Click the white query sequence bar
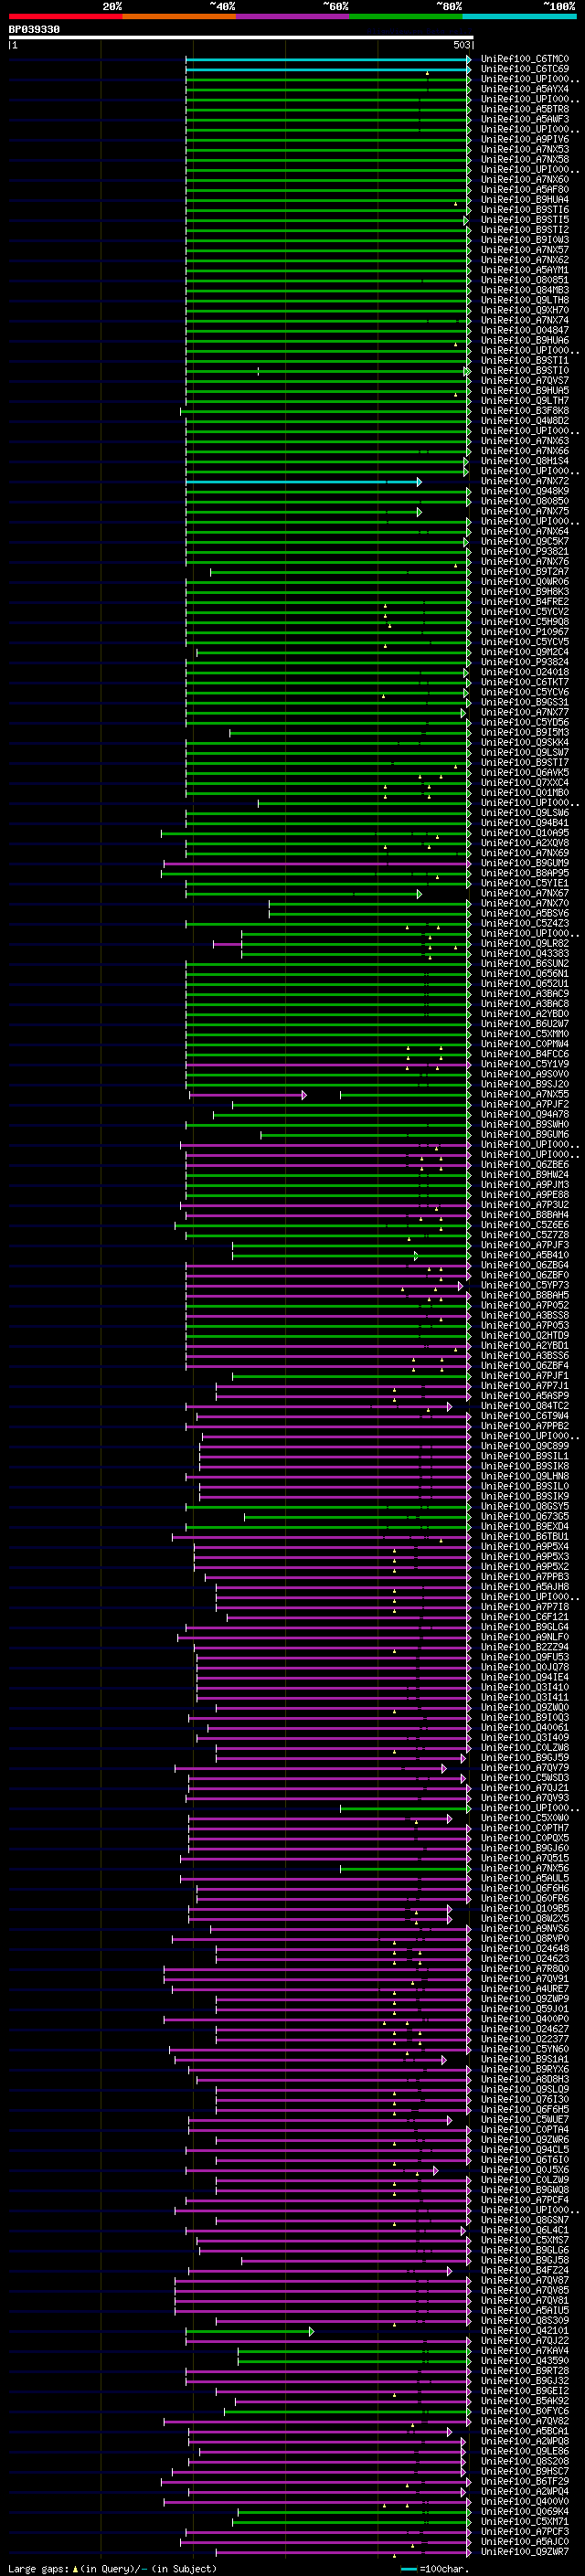The height and width of the screenshot is (2576, 585). tap(241, 38)
